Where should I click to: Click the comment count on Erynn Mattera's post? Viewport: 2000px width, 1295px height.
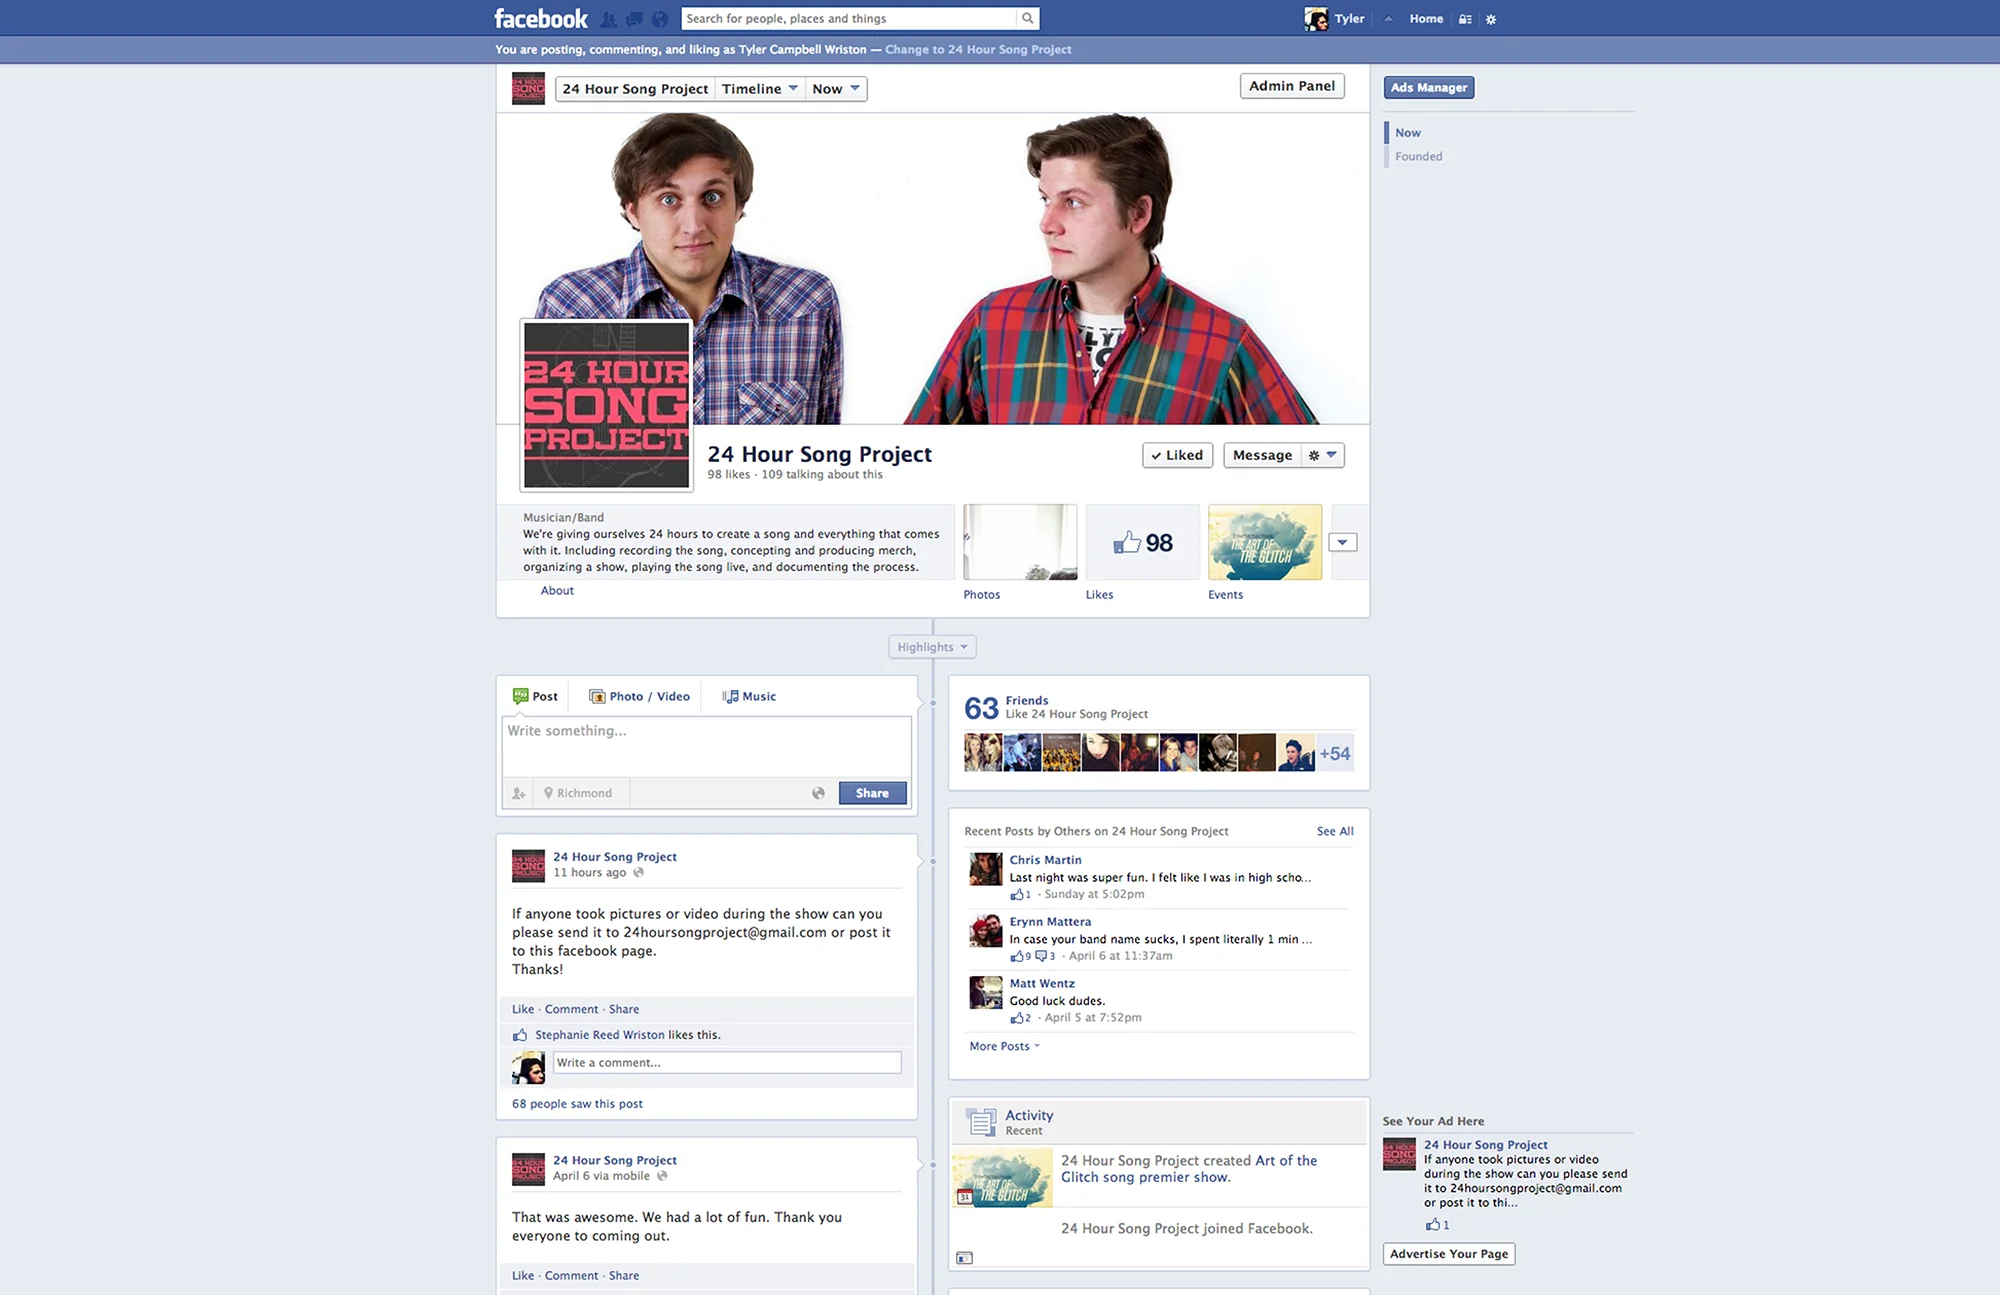(x=1045, y=956)
